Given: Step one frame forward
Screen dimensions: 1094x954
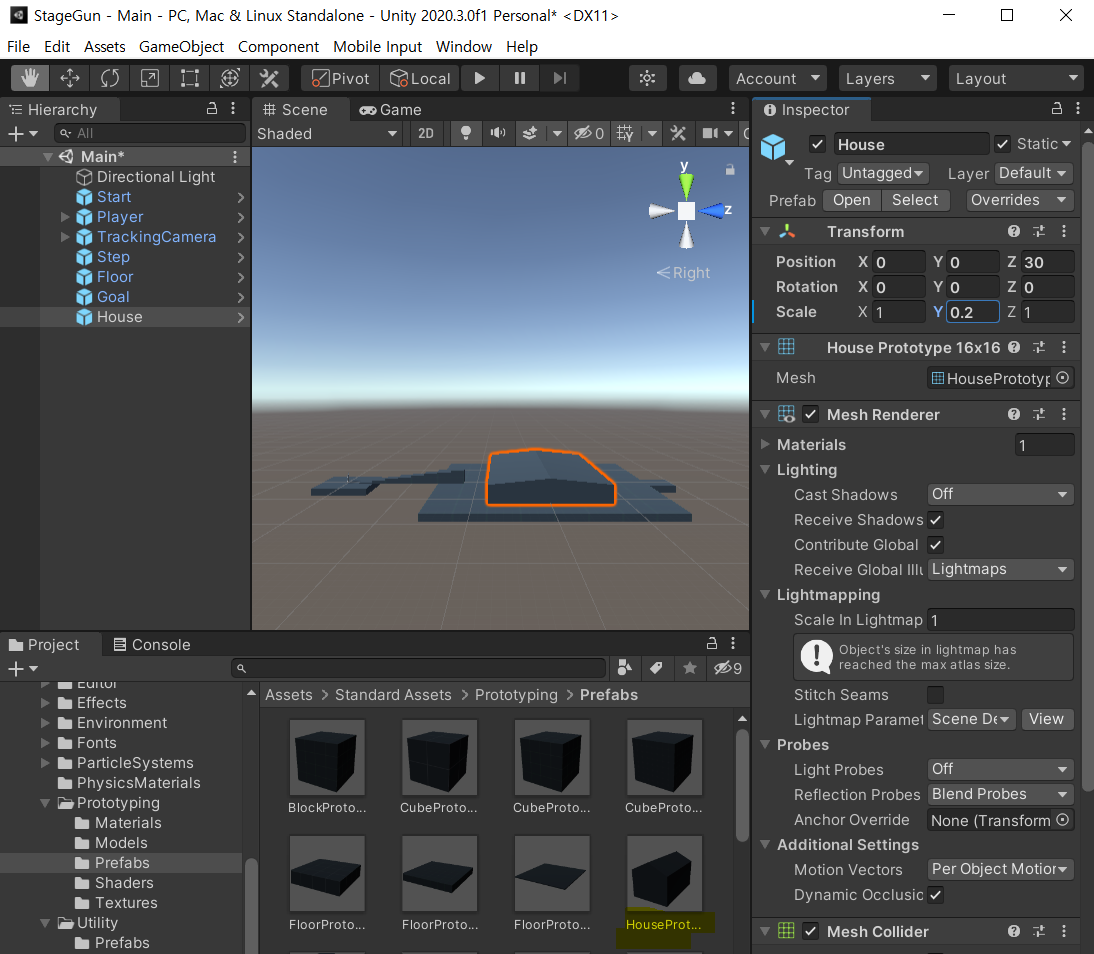Looking at the screenshot, I should pyautogui.click(x=560, y=78).
